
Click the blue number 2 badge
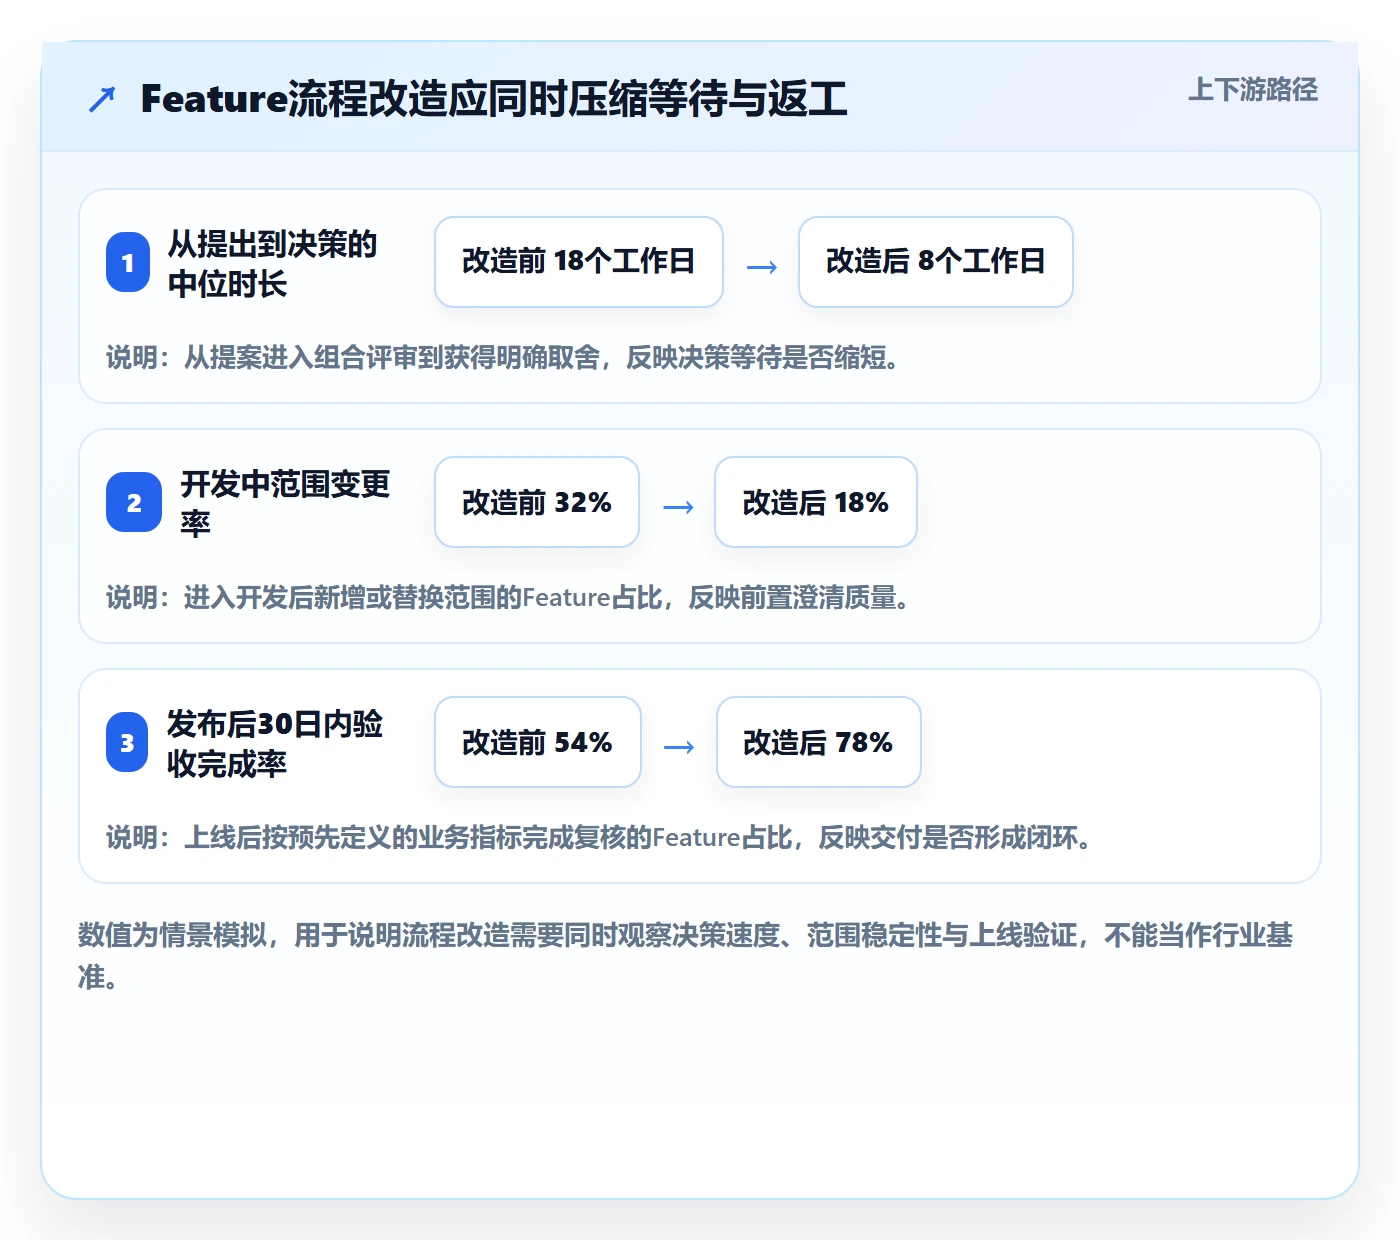[134, 502]
